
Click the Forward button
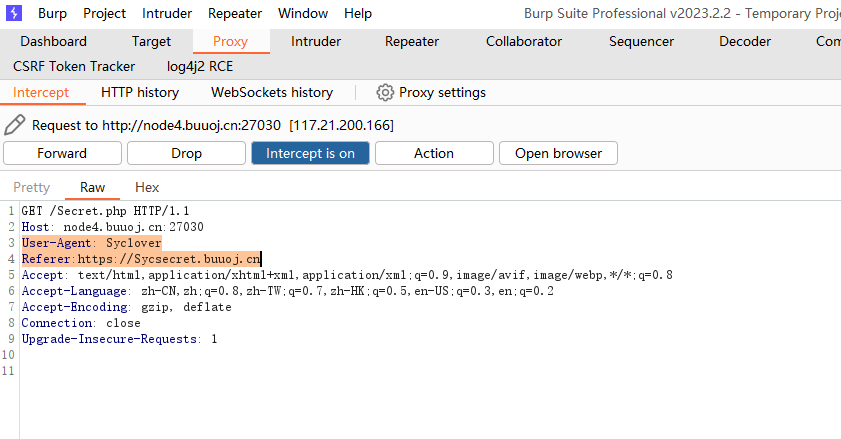pos(62,153)
